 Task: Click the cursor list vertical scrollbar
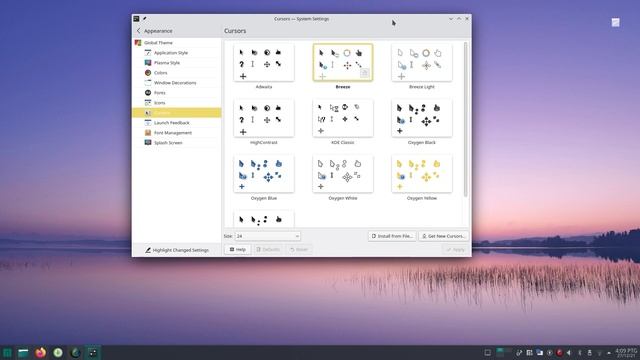pyautogui.click(x=465, y=119)
